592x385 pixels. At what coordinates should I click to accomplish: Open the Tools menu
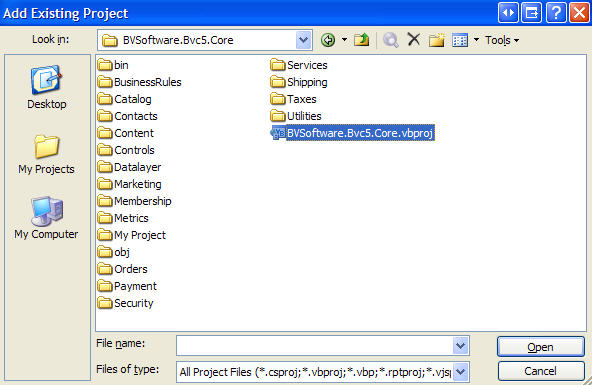pyautogui.click(x=502, y=40)
